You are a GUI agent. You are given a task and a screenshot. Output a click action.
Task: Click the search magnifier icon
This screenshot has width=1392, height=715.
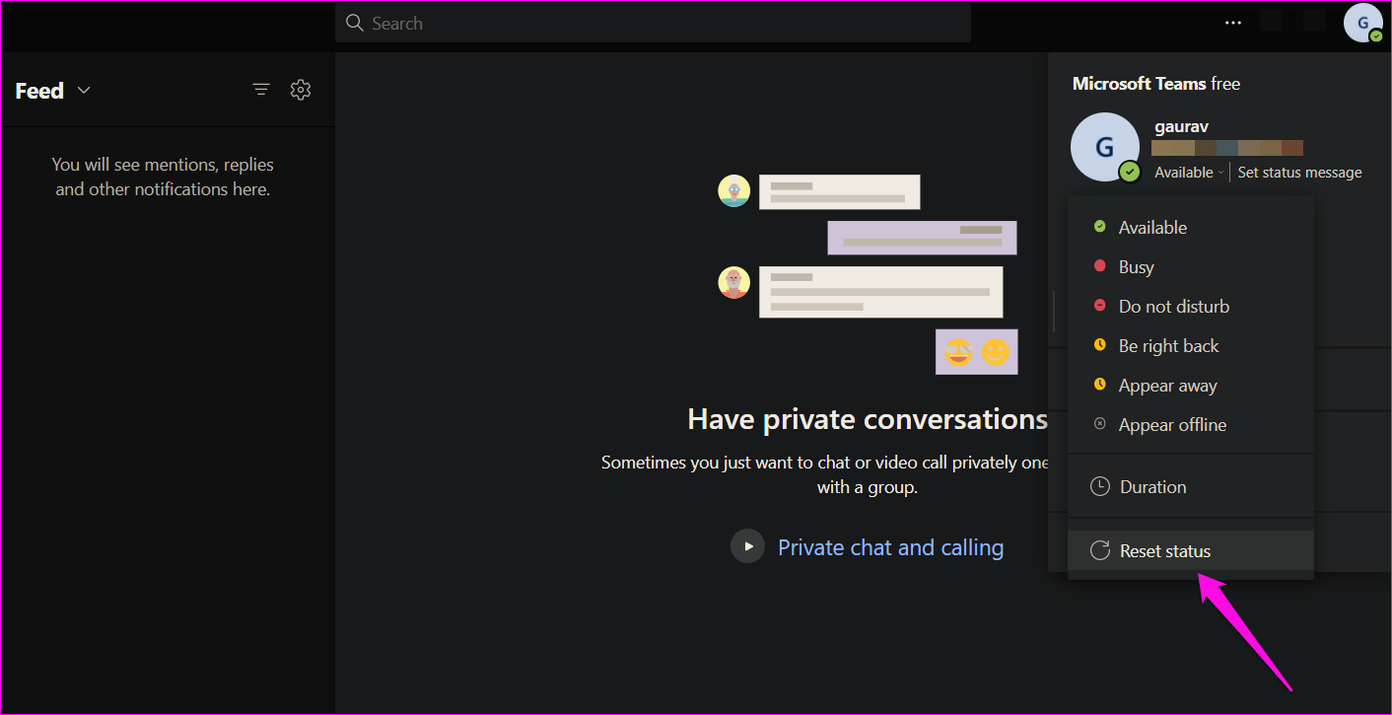click(354, 23)
